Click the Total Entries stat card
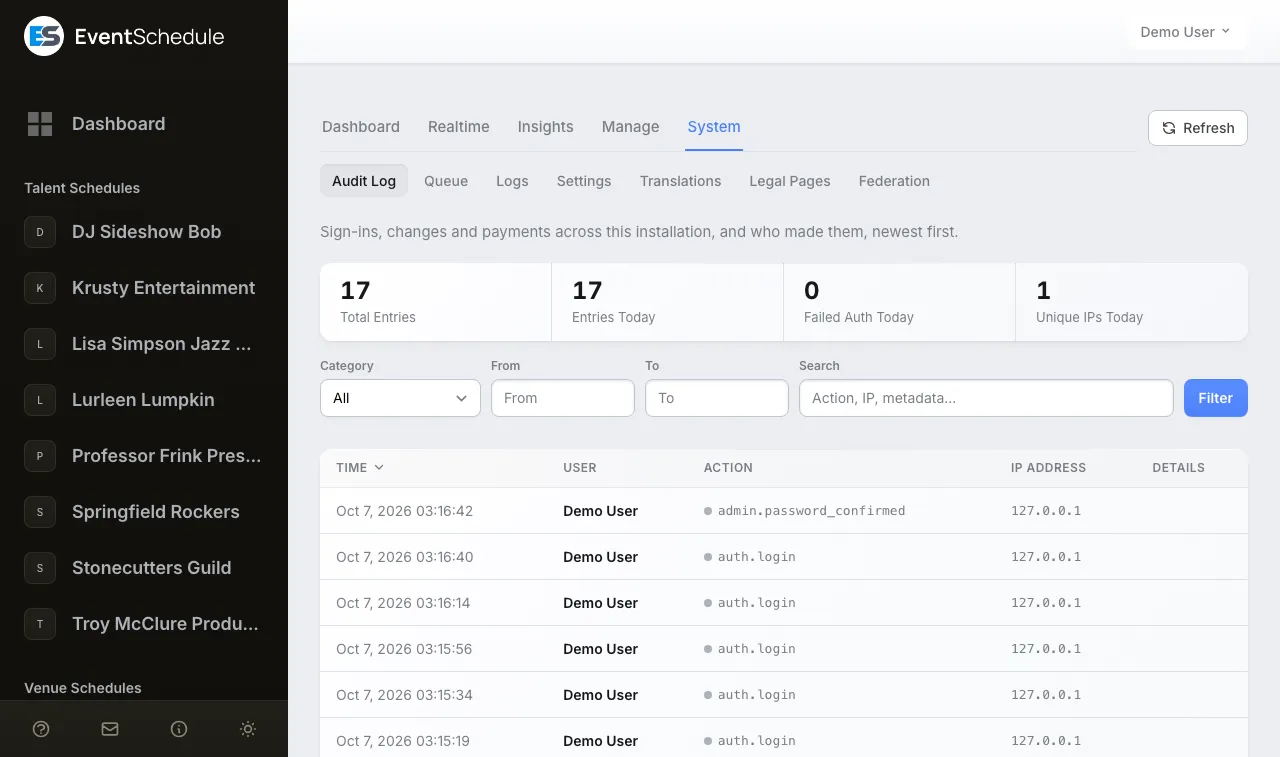 436,302
